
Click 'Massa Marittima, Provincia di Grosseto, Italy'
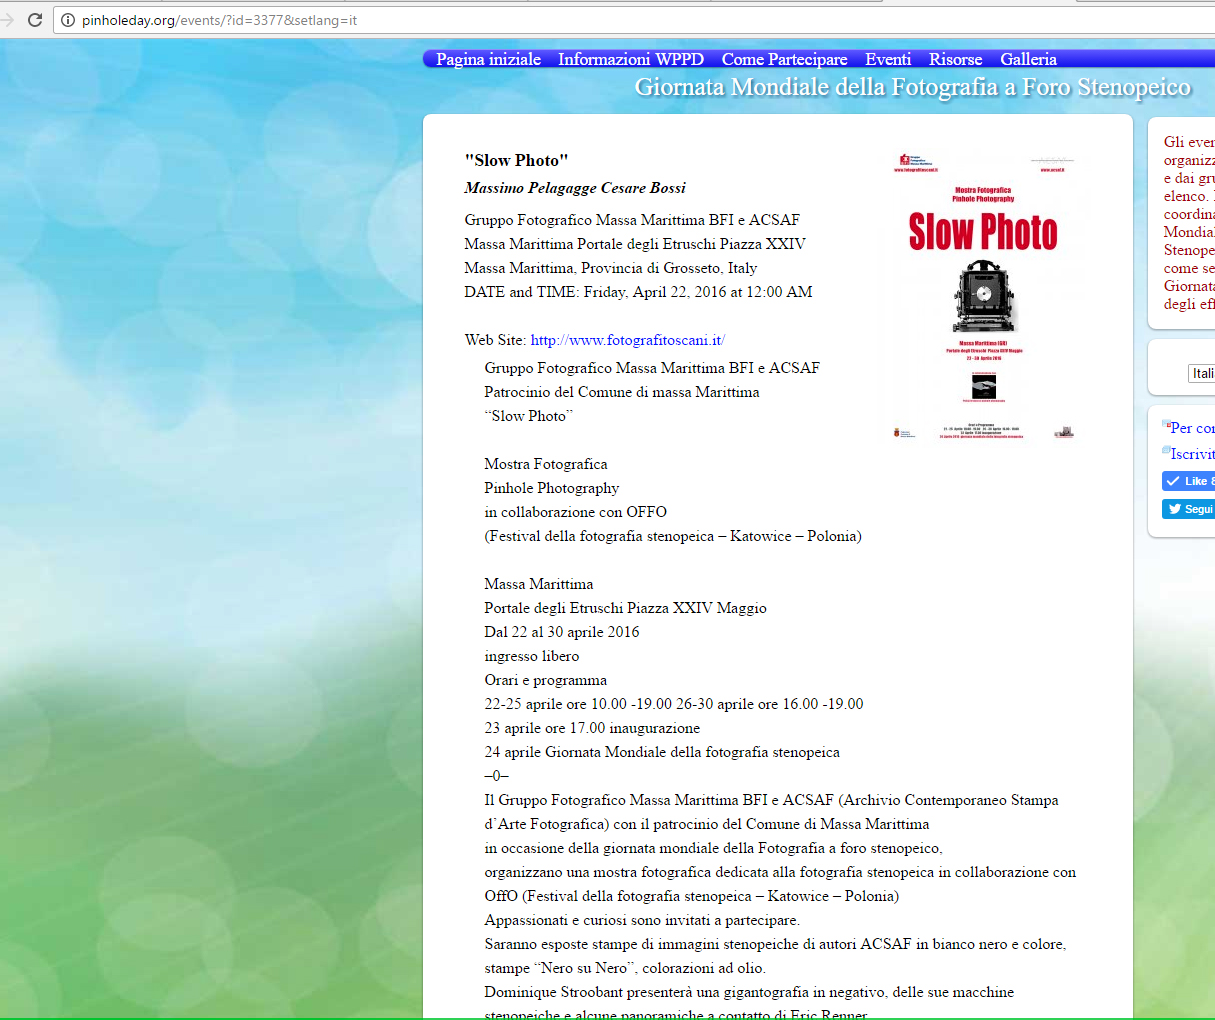[611, 268]
